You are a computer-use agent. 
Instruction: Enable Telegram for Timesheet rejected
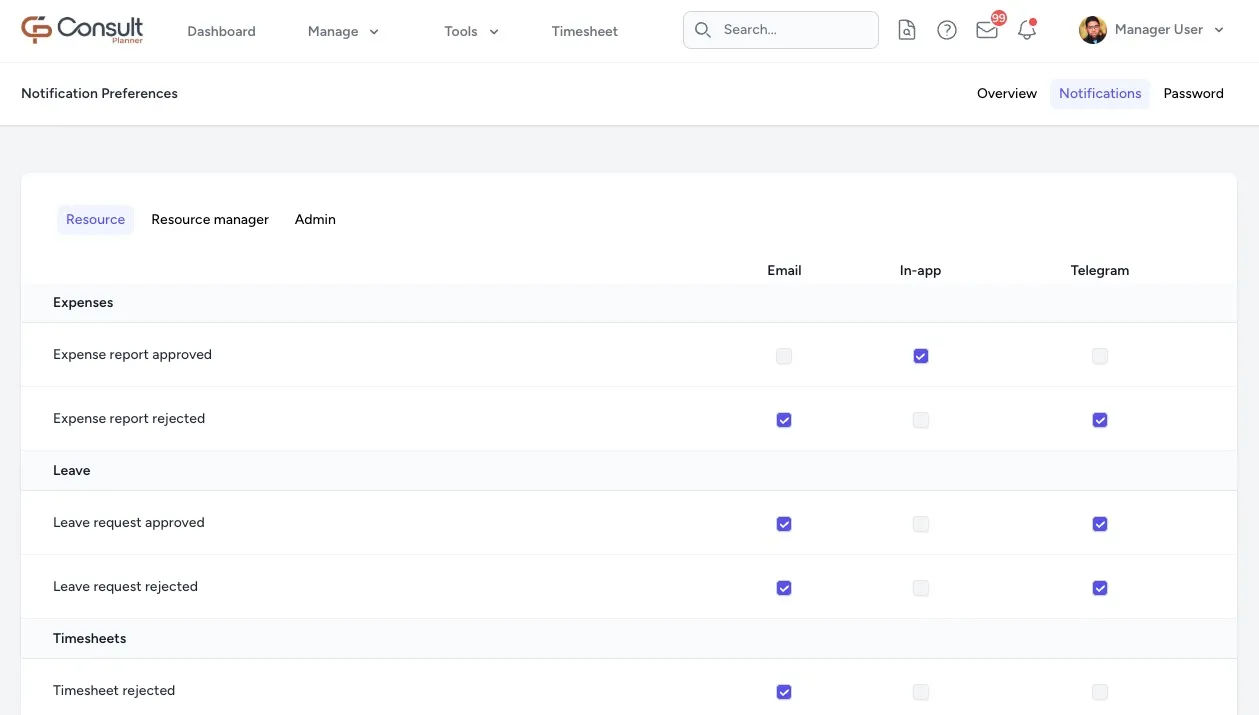tap(1100, 692)
